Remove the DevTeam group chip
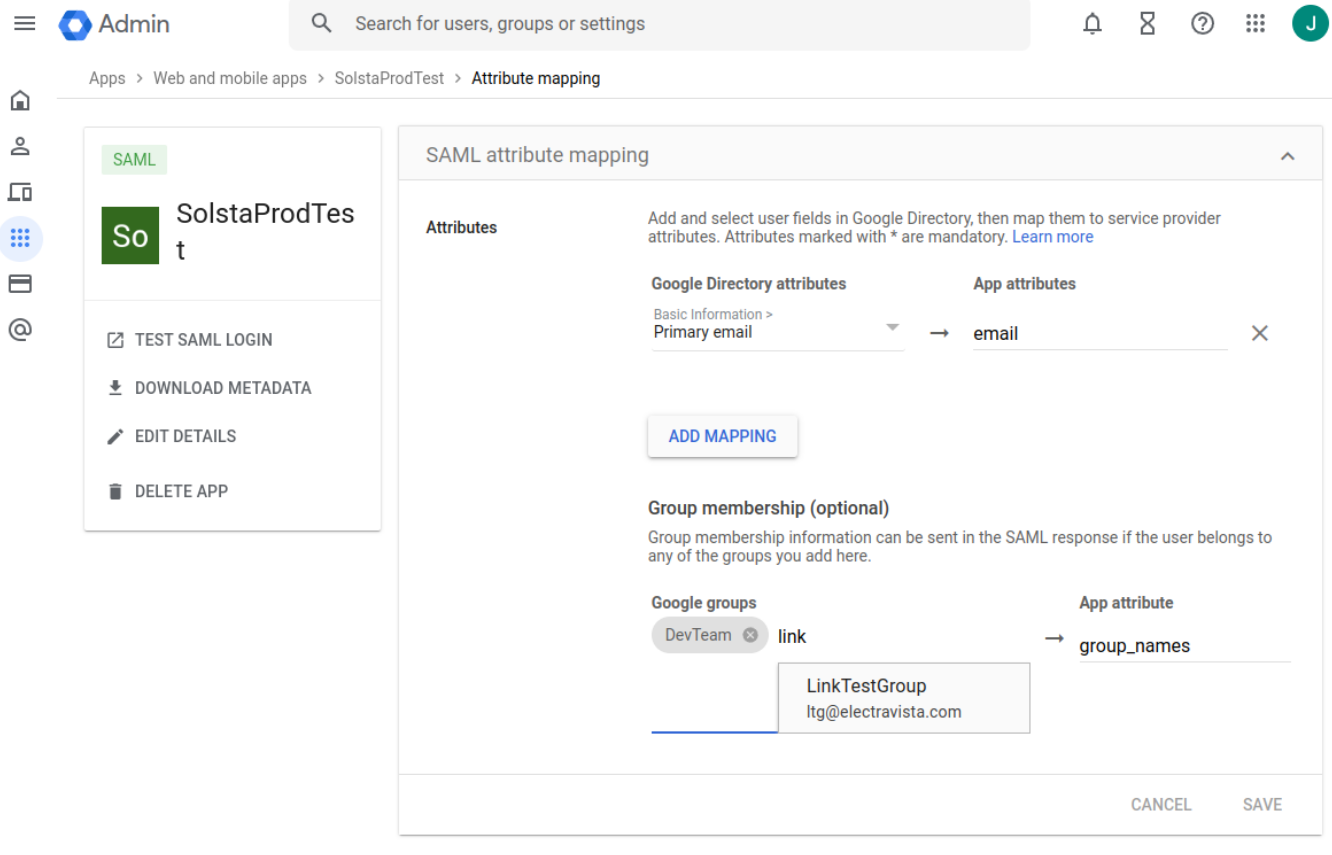Screen dimensions: 1332x855 750,635
